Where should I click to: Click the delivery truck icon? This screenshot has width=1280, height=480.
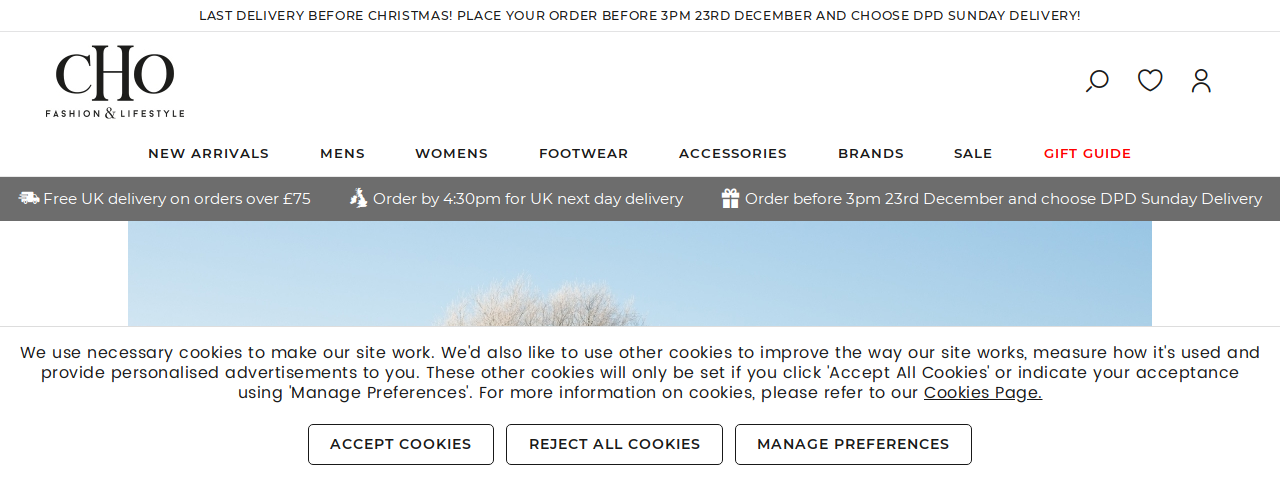point(29,198)
